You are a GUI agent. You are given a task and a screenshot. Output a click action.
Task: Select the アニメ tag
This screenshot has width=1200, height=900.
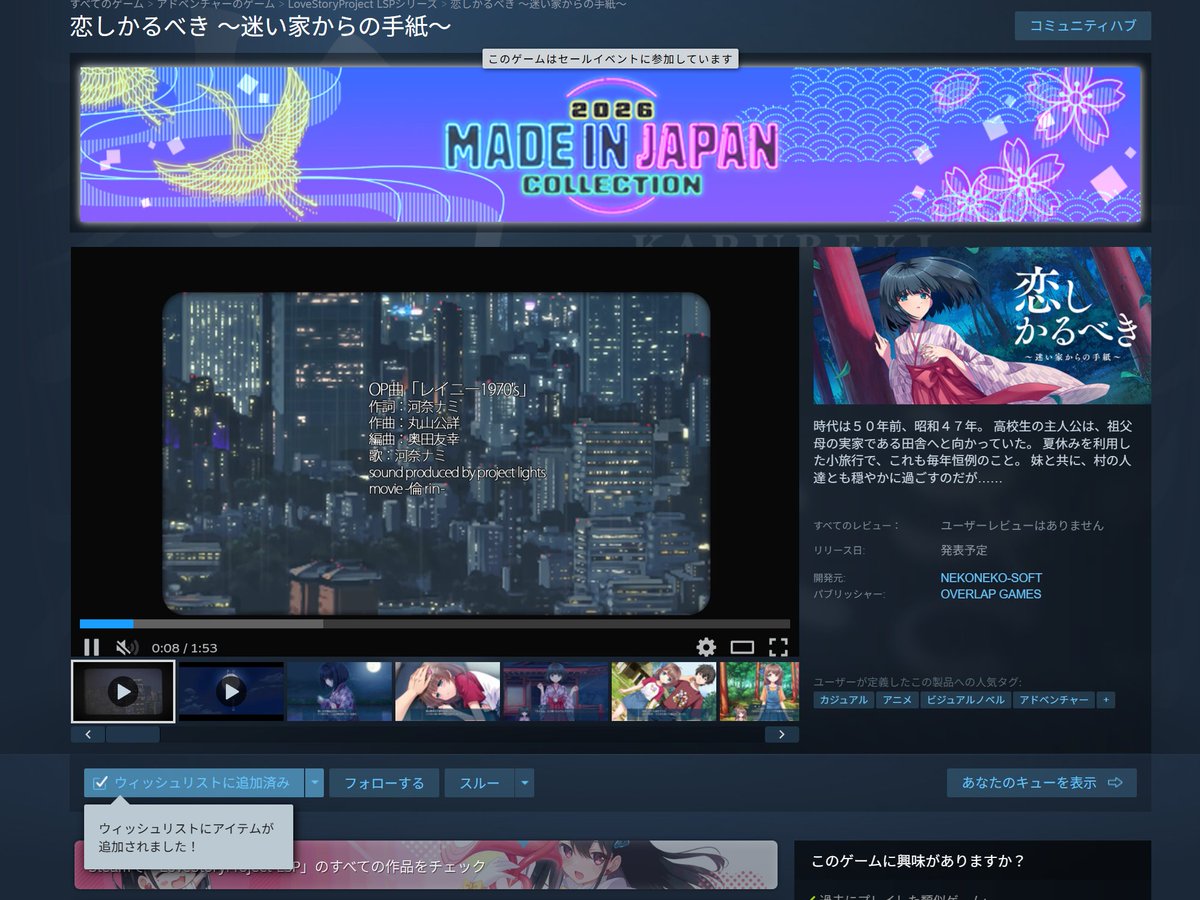pyautogui.click(x=896, y=700)
